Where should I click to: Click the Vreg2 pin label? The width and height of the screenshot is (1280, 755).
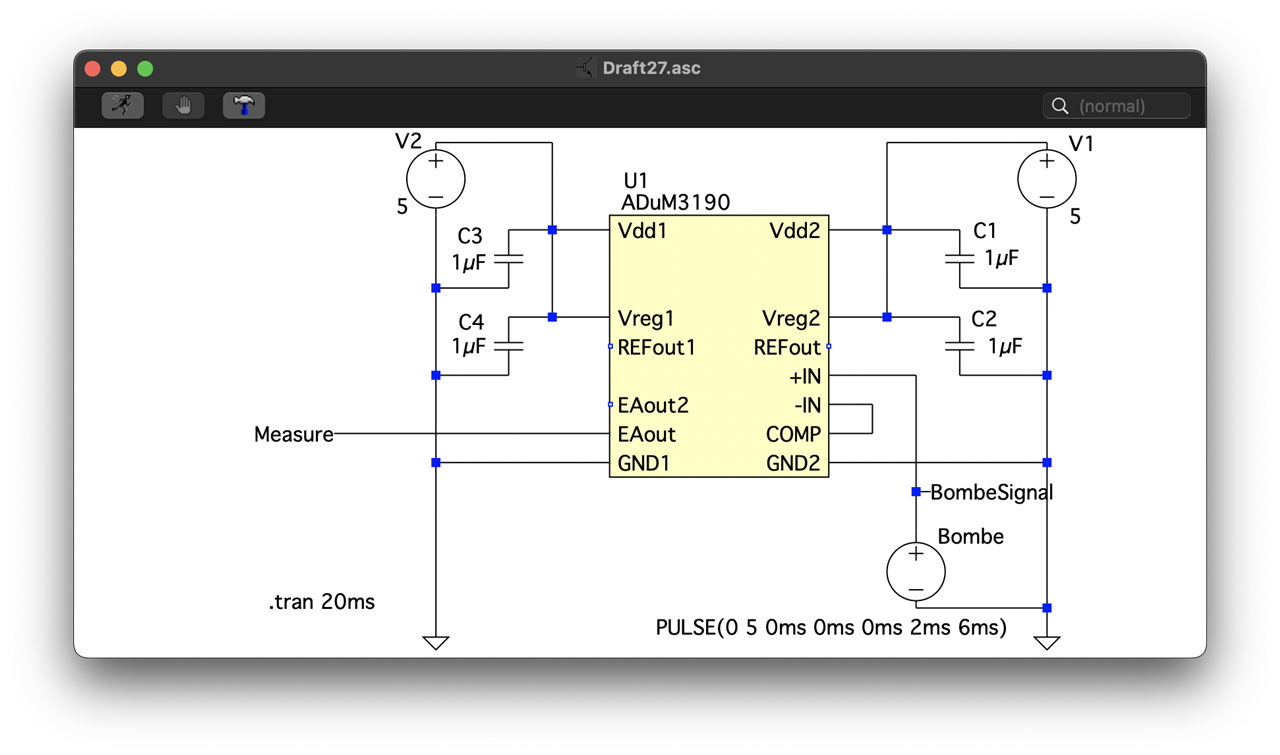pyautogui.click(x=791, y=318)
